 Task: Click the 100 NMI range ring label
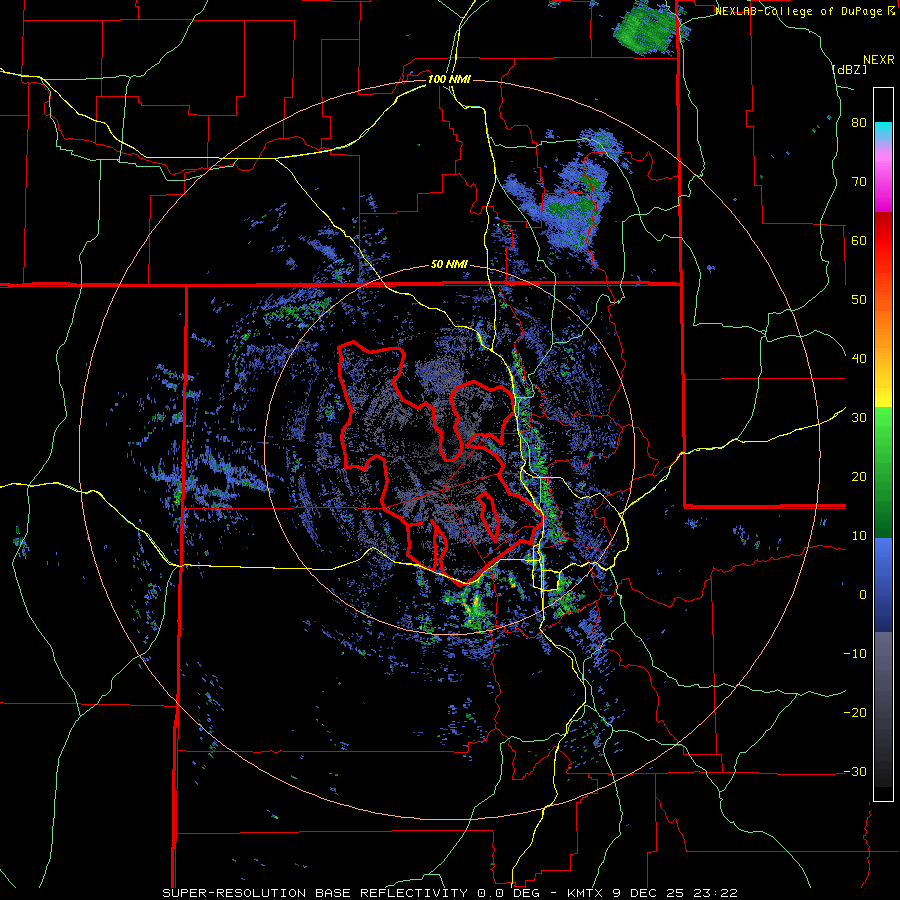(449, 79)
